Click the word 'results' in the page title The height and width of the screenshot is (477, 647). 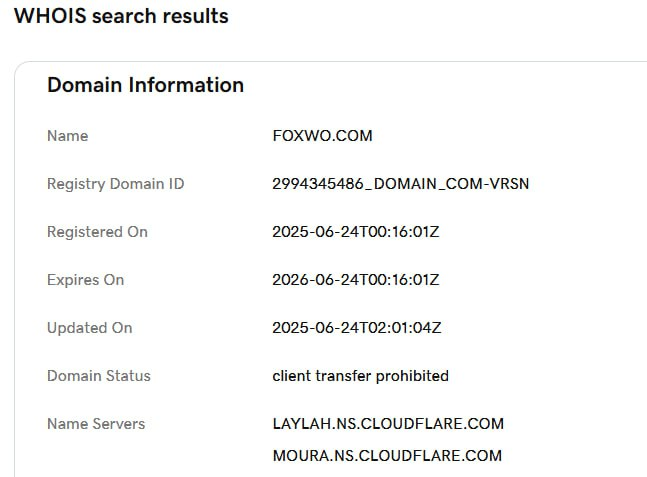[x=193, y=17]
